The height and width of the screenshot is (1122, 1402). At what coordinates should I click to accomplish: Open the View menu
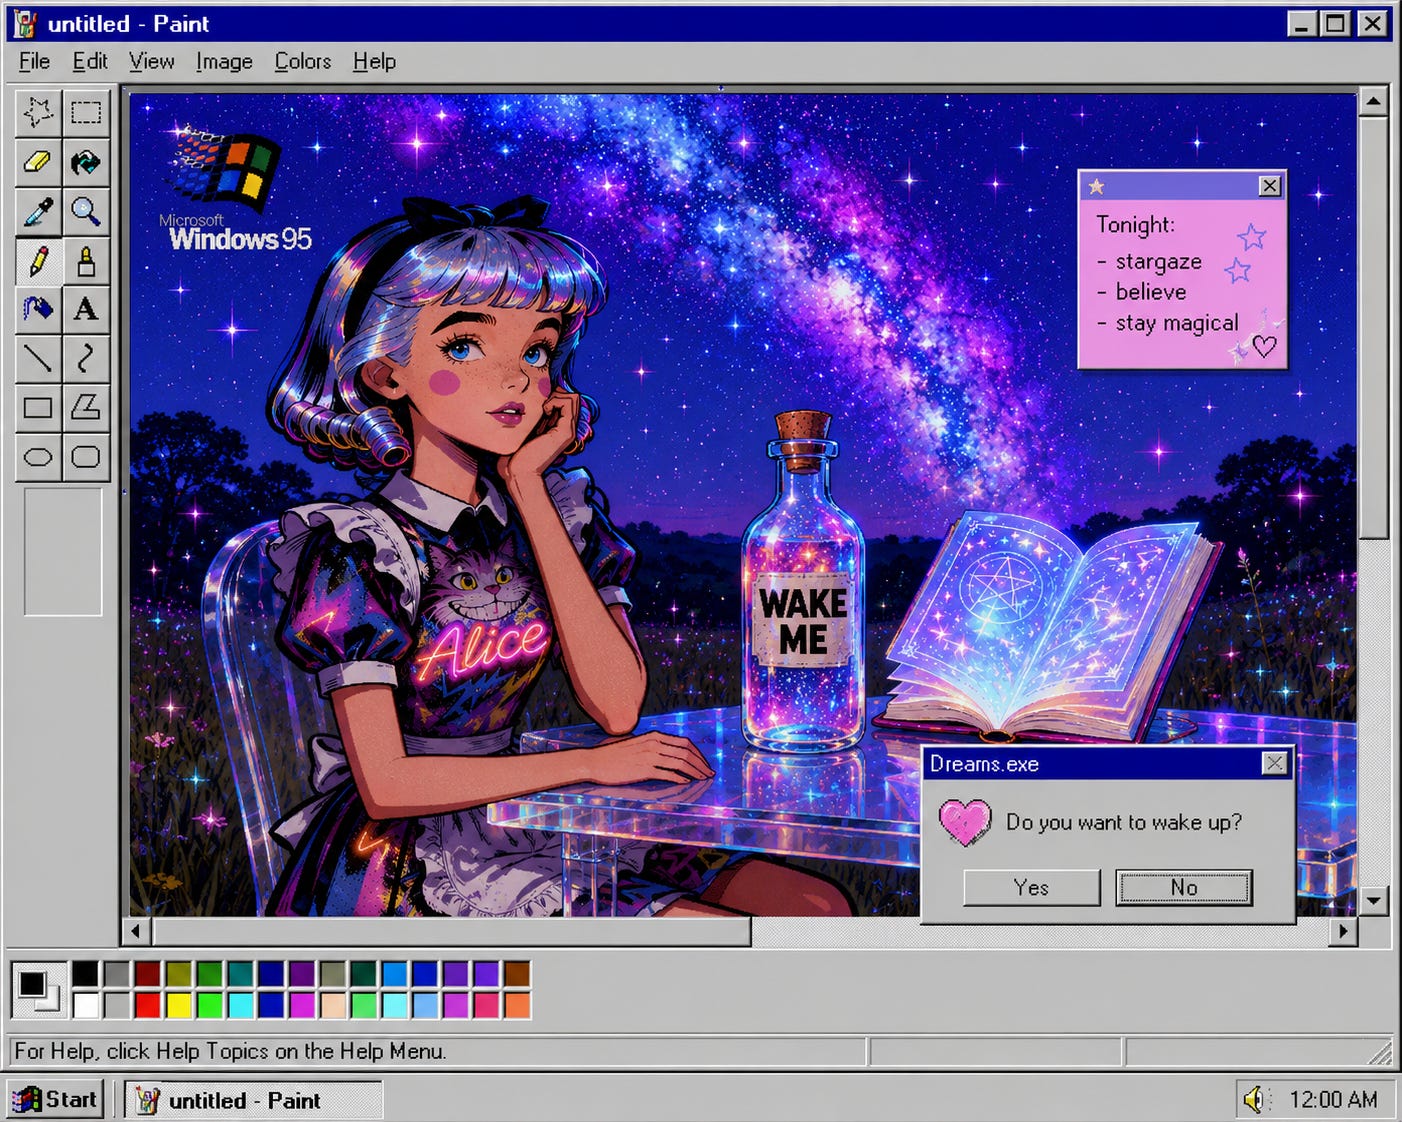click(152, 62)
